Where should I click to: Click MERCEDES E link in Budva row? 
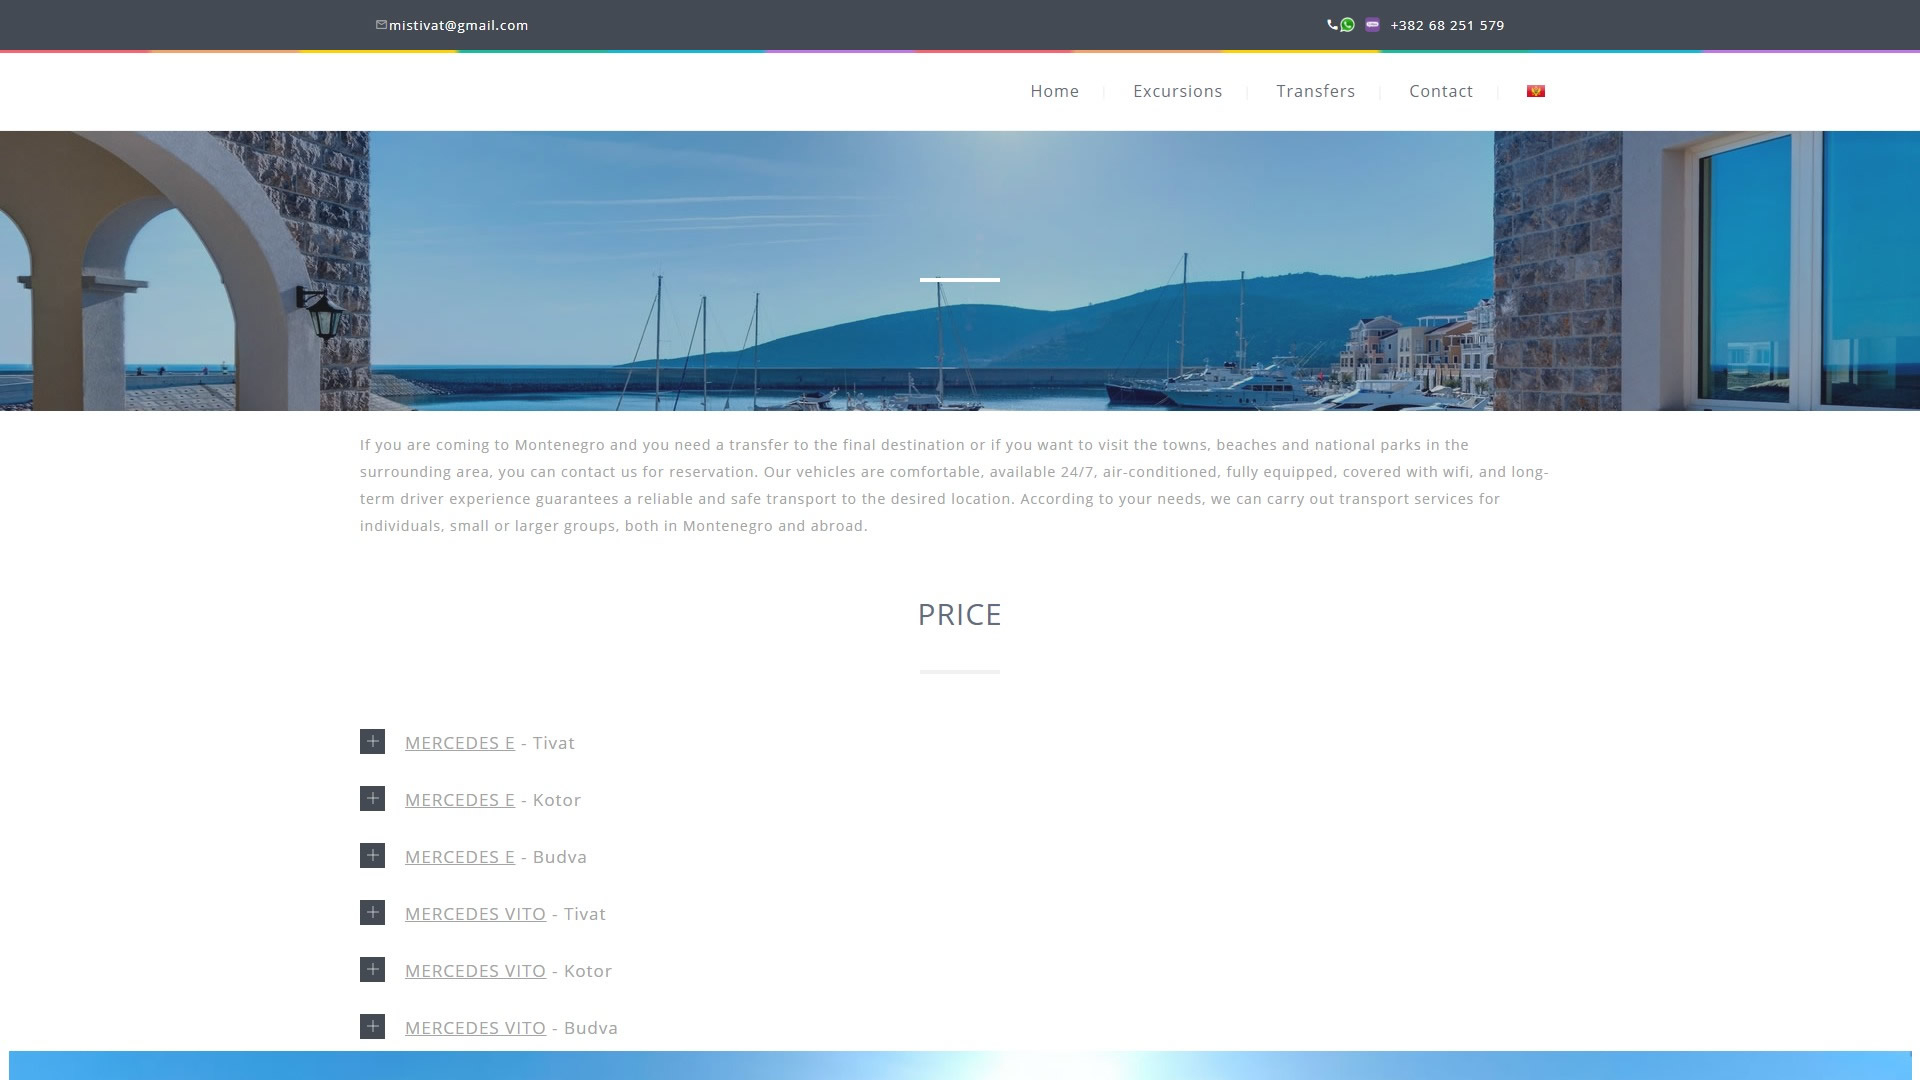coord(459,857)
